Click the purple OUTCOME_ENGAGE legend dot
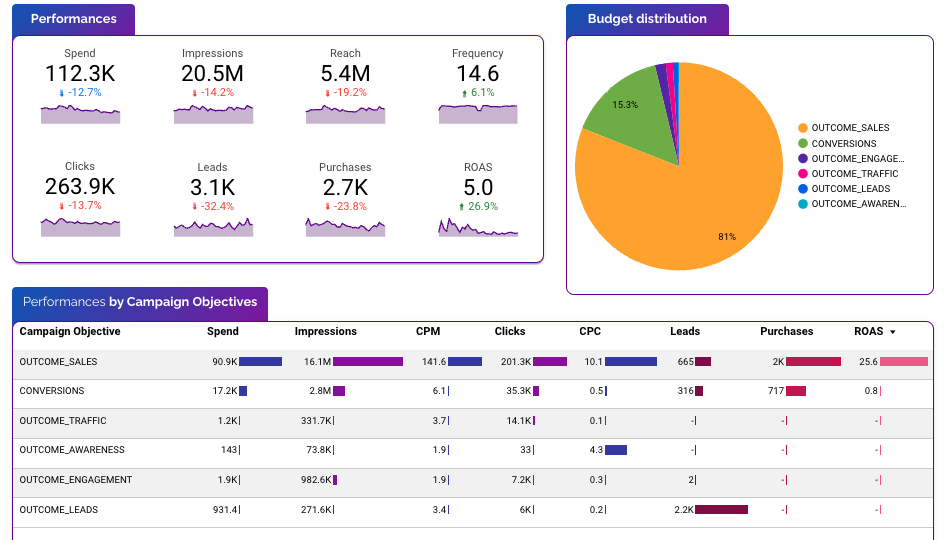 tap(803, 158)
